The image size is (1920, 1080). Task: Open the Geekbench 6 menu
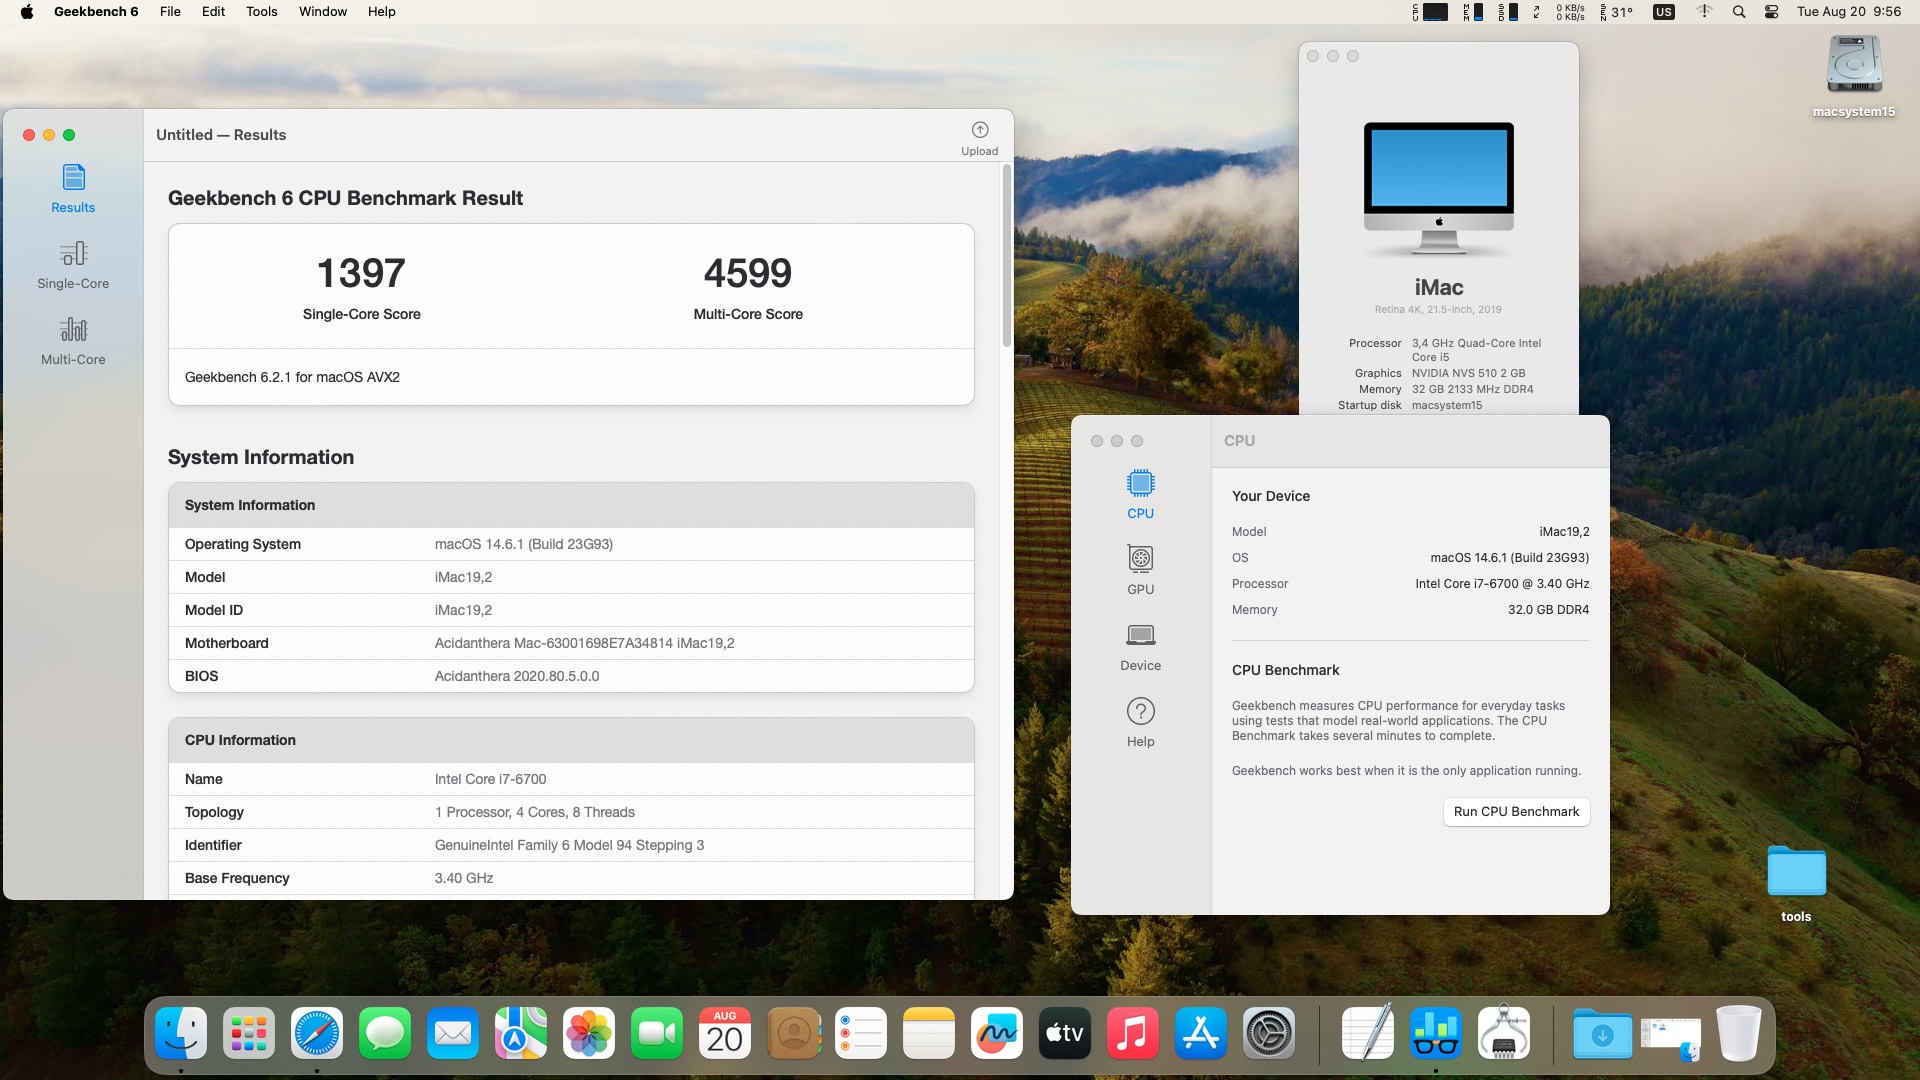pos(96,12)
